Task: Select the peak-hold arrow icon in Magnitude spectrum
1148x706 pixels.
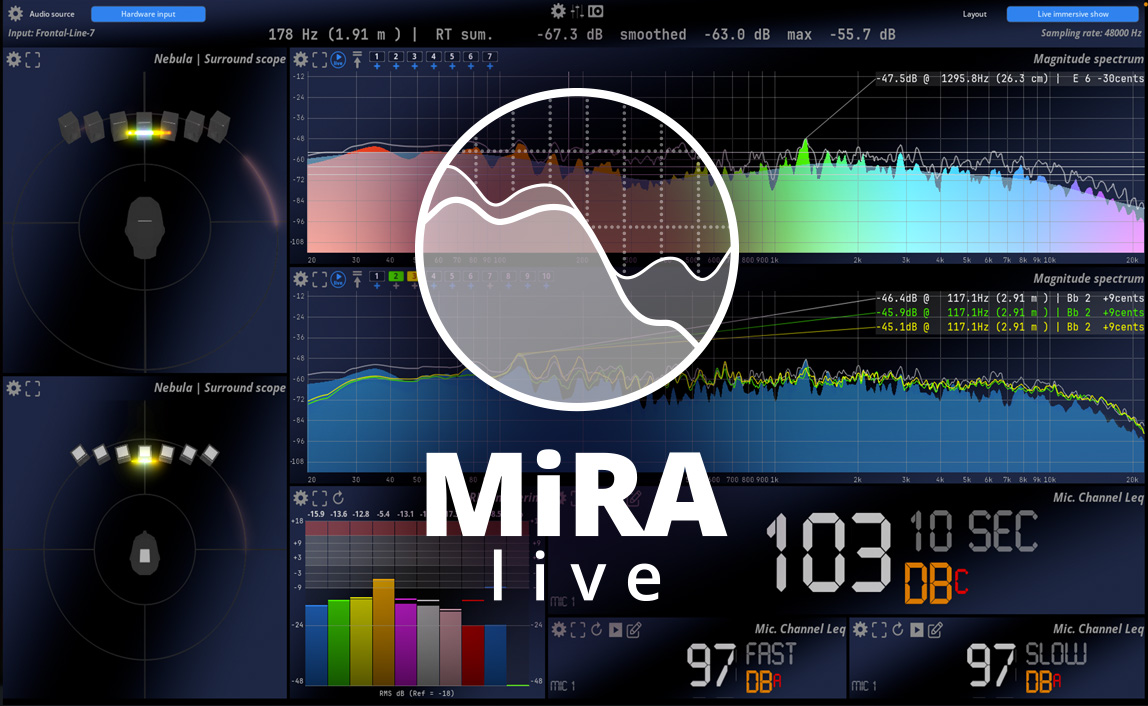Action: click(358, 60)
